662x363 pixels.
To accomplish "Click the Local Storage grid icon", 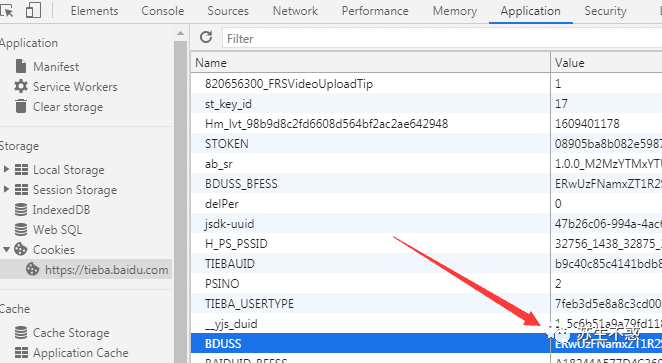I will (21, 170).
